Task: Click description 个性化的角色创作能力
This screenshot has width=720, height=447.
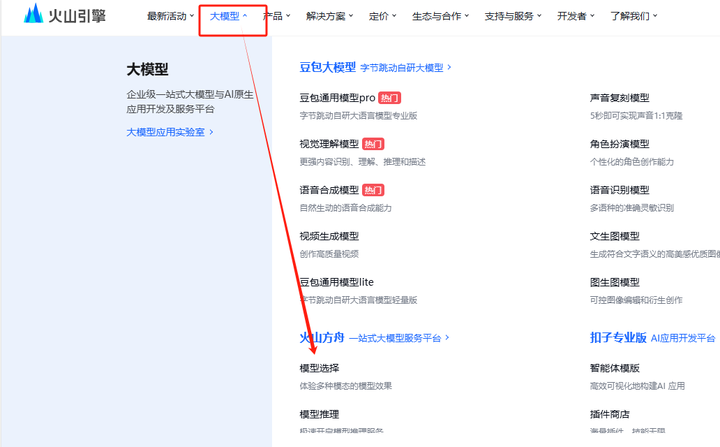Action: 632,162
